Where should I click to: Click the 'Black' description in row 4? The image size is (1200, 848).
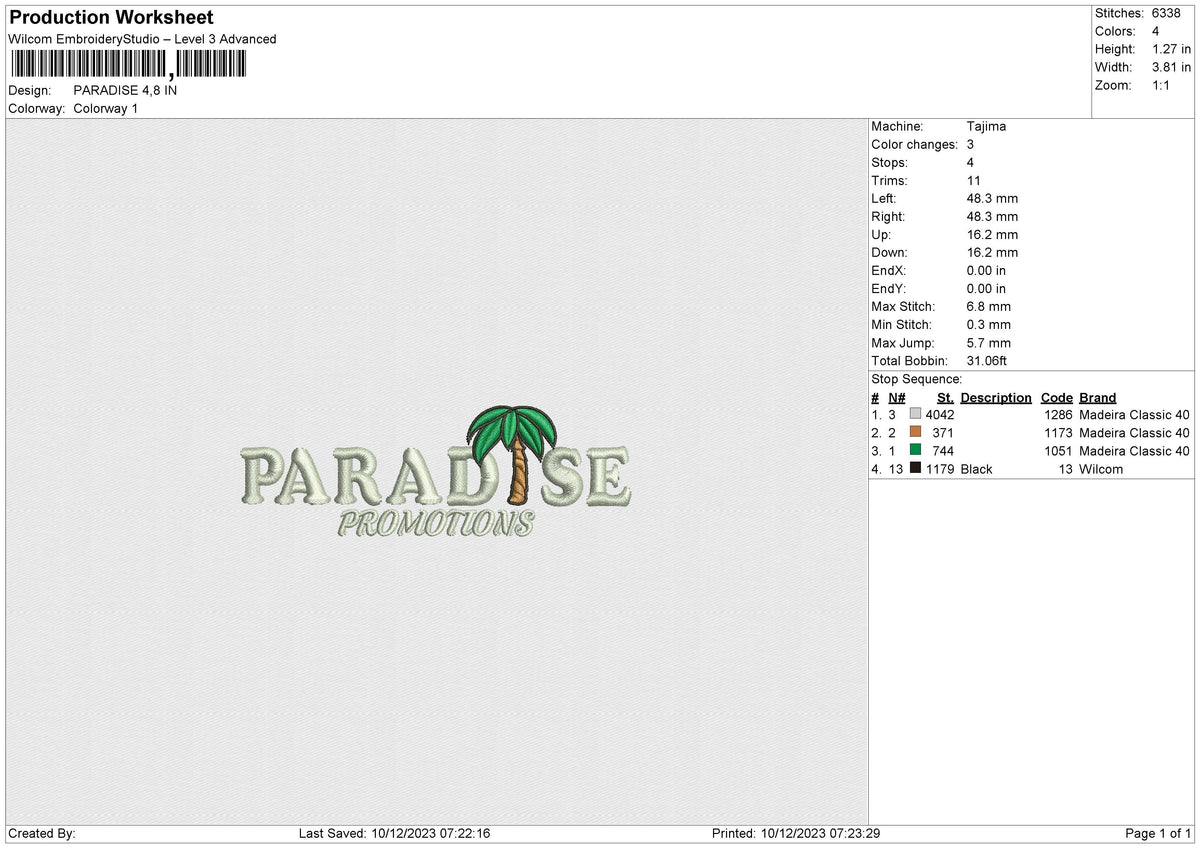coord(977,468)
